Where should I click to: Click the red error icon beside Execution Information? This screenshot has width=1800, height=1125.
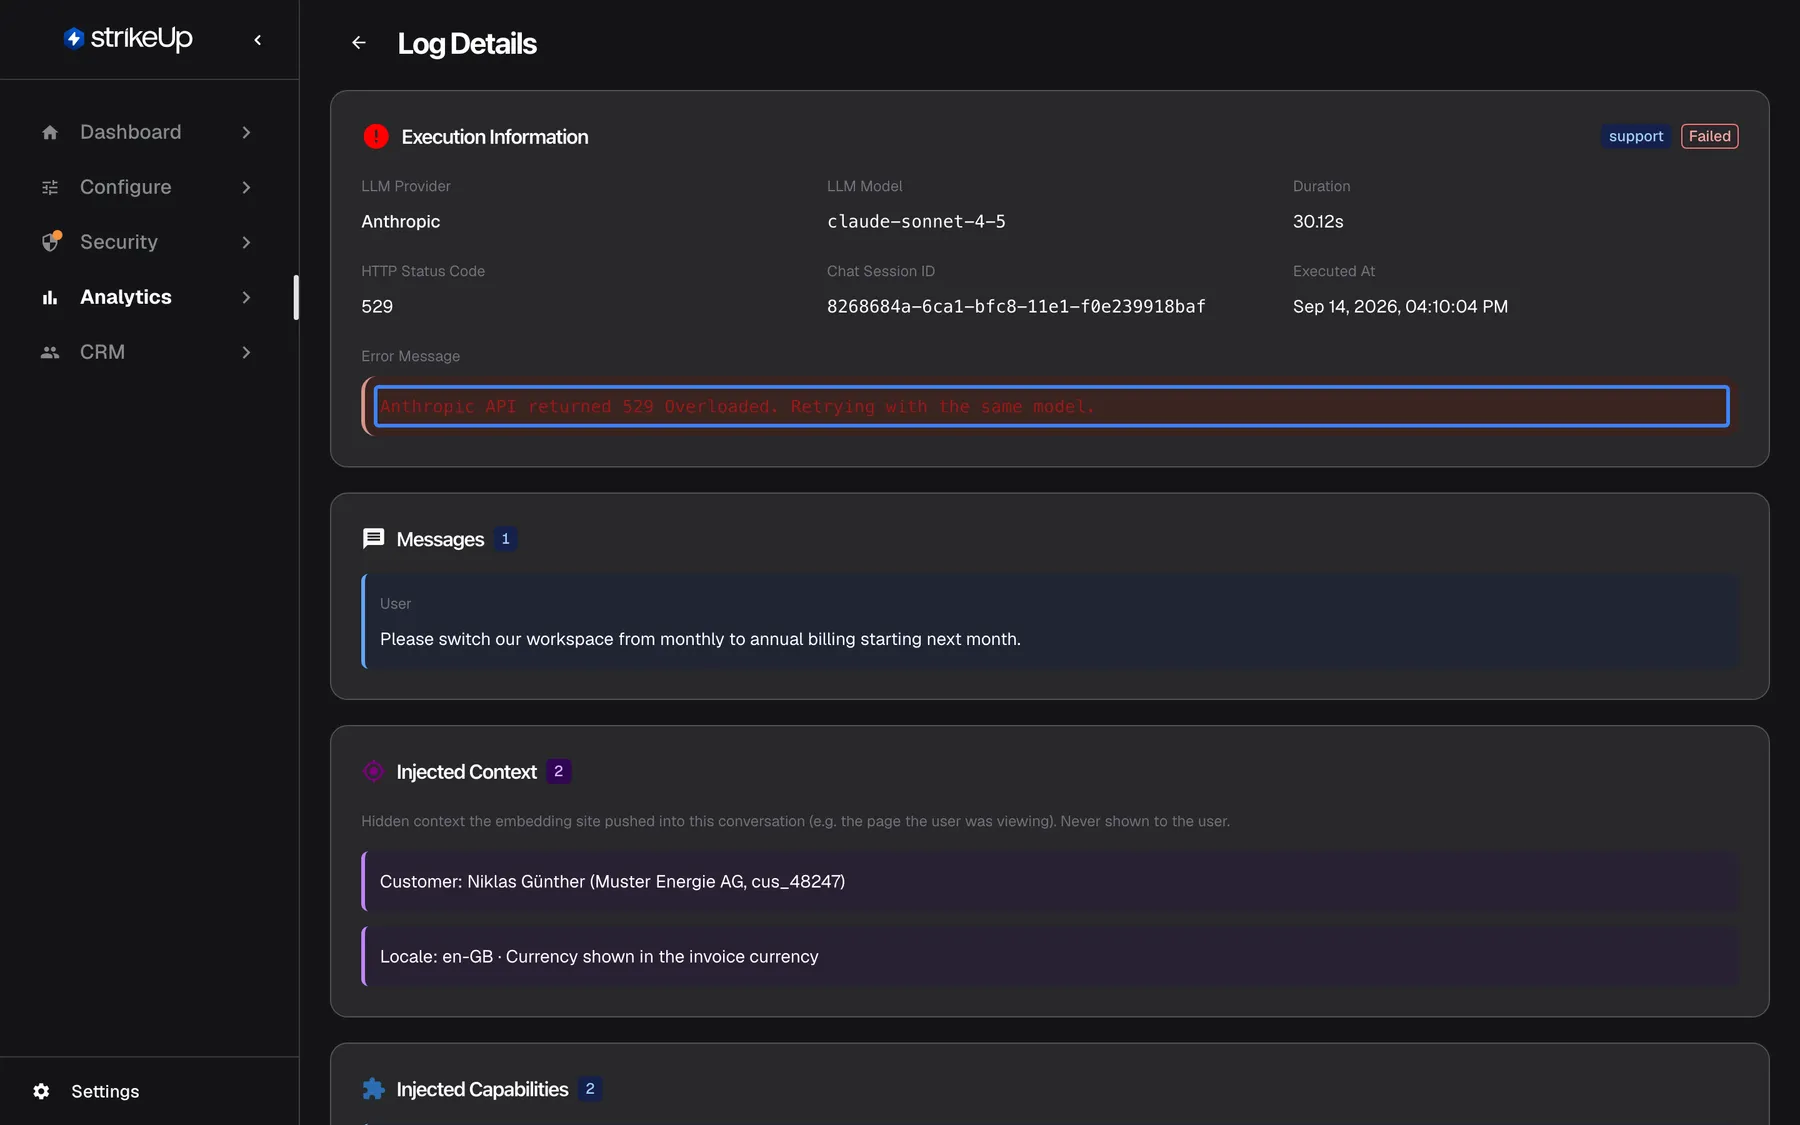coord(376,136)
